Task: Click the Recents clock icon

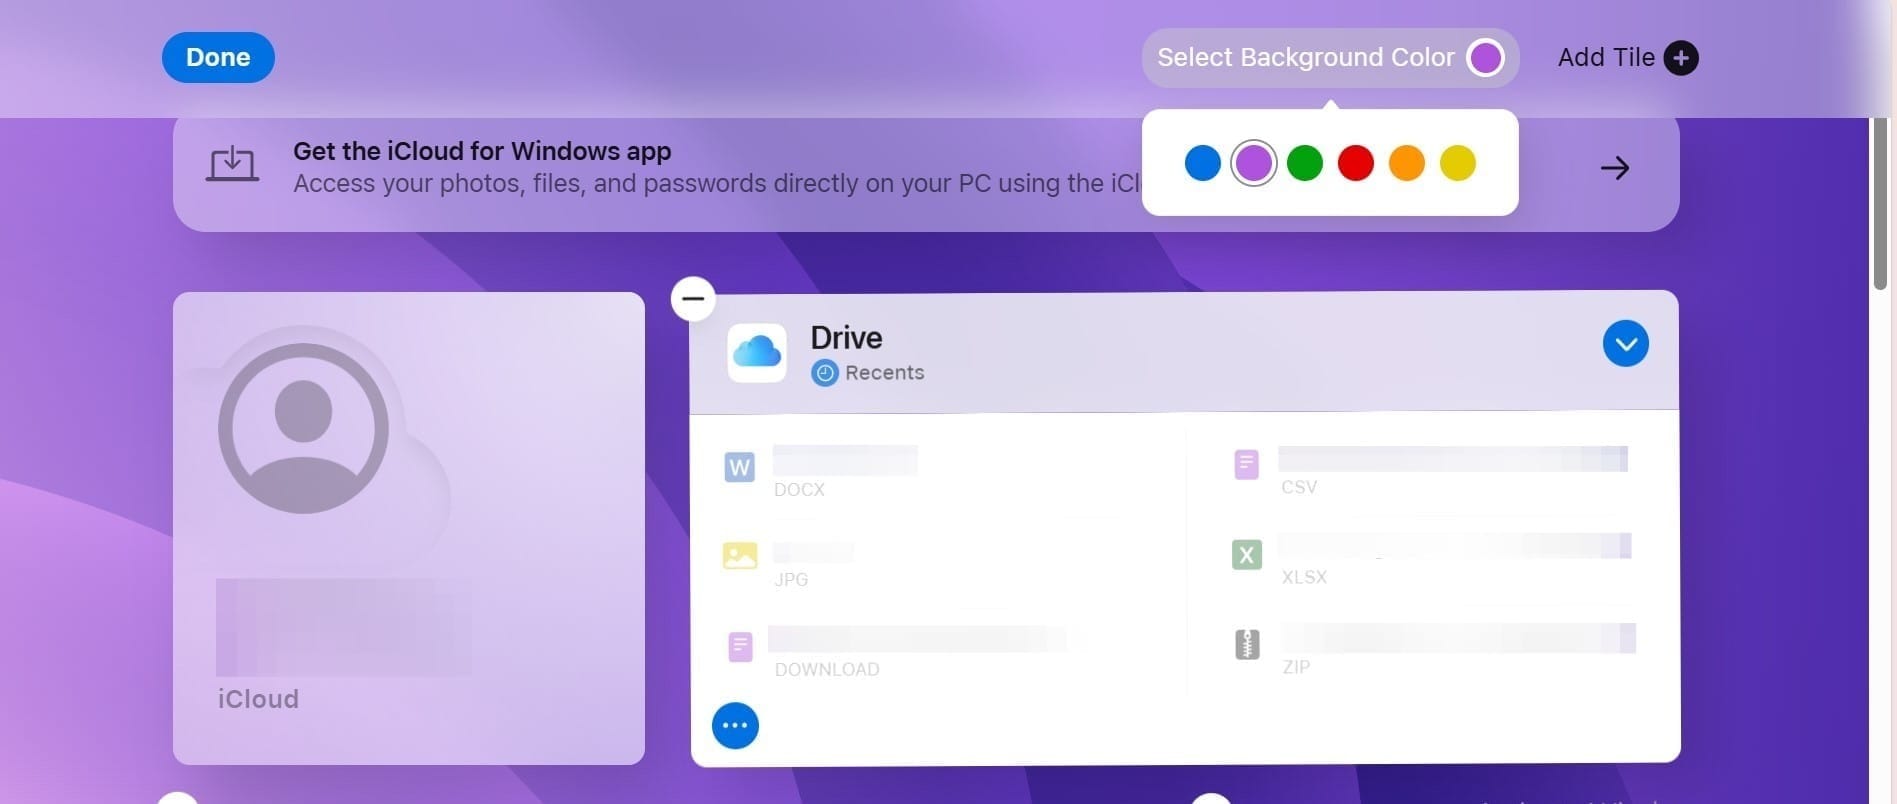Action: pos(824,373)
